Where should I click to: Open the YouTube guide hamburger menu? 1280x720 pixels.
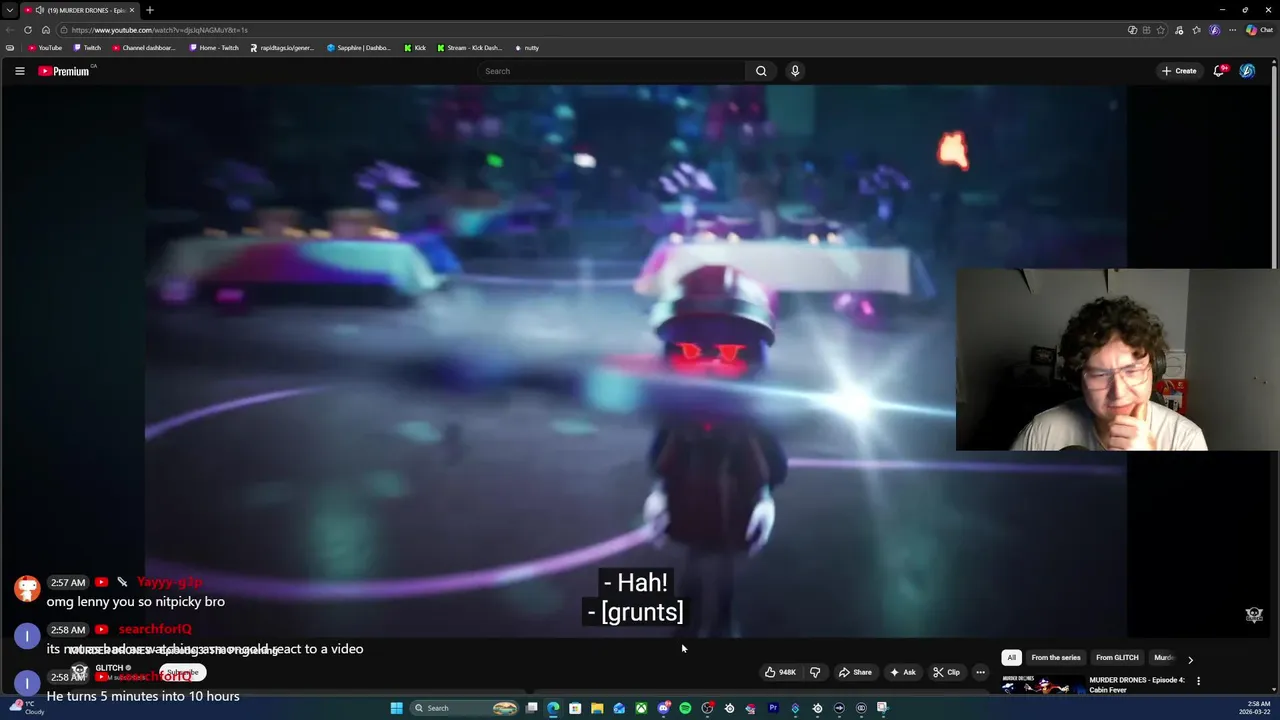click(19, 71)
